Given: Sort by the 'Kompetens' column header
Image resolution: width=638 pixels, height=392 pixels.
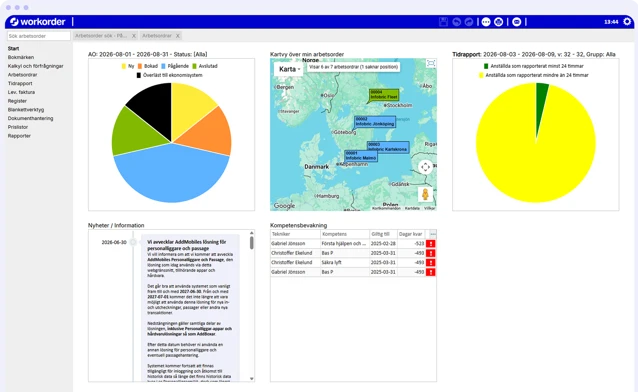Looking at the screenshot, I should click(345, 234).
